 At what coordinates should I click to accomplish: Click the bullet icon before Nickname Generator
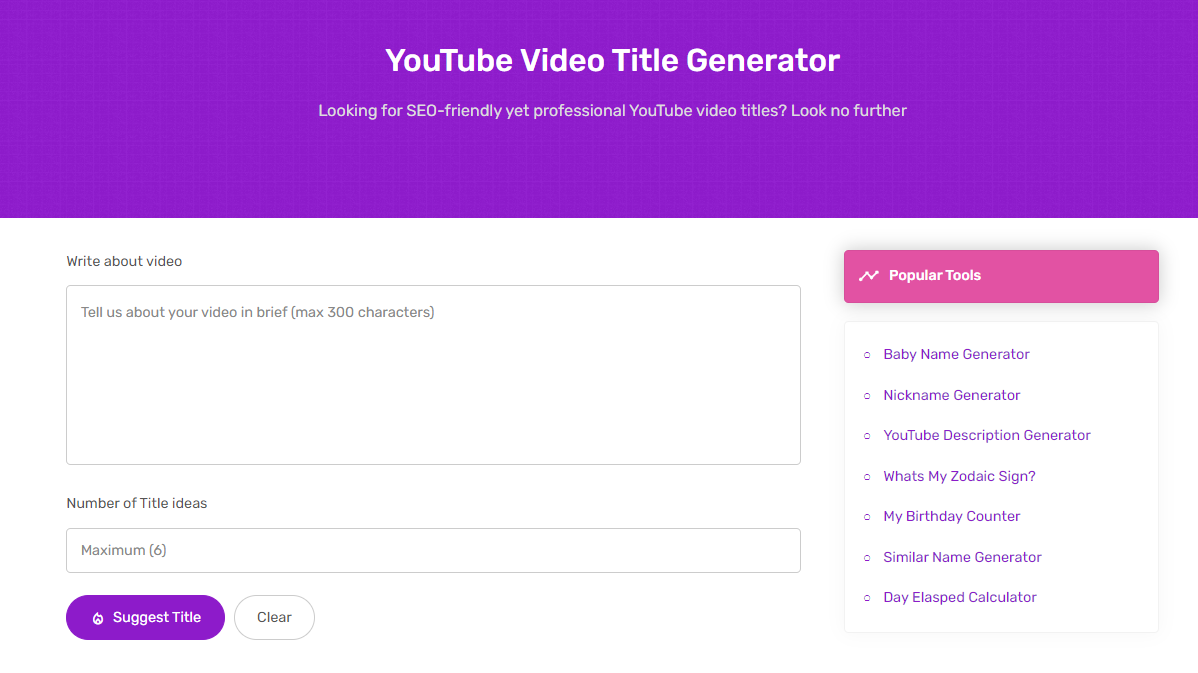click(x=867, y=395)
